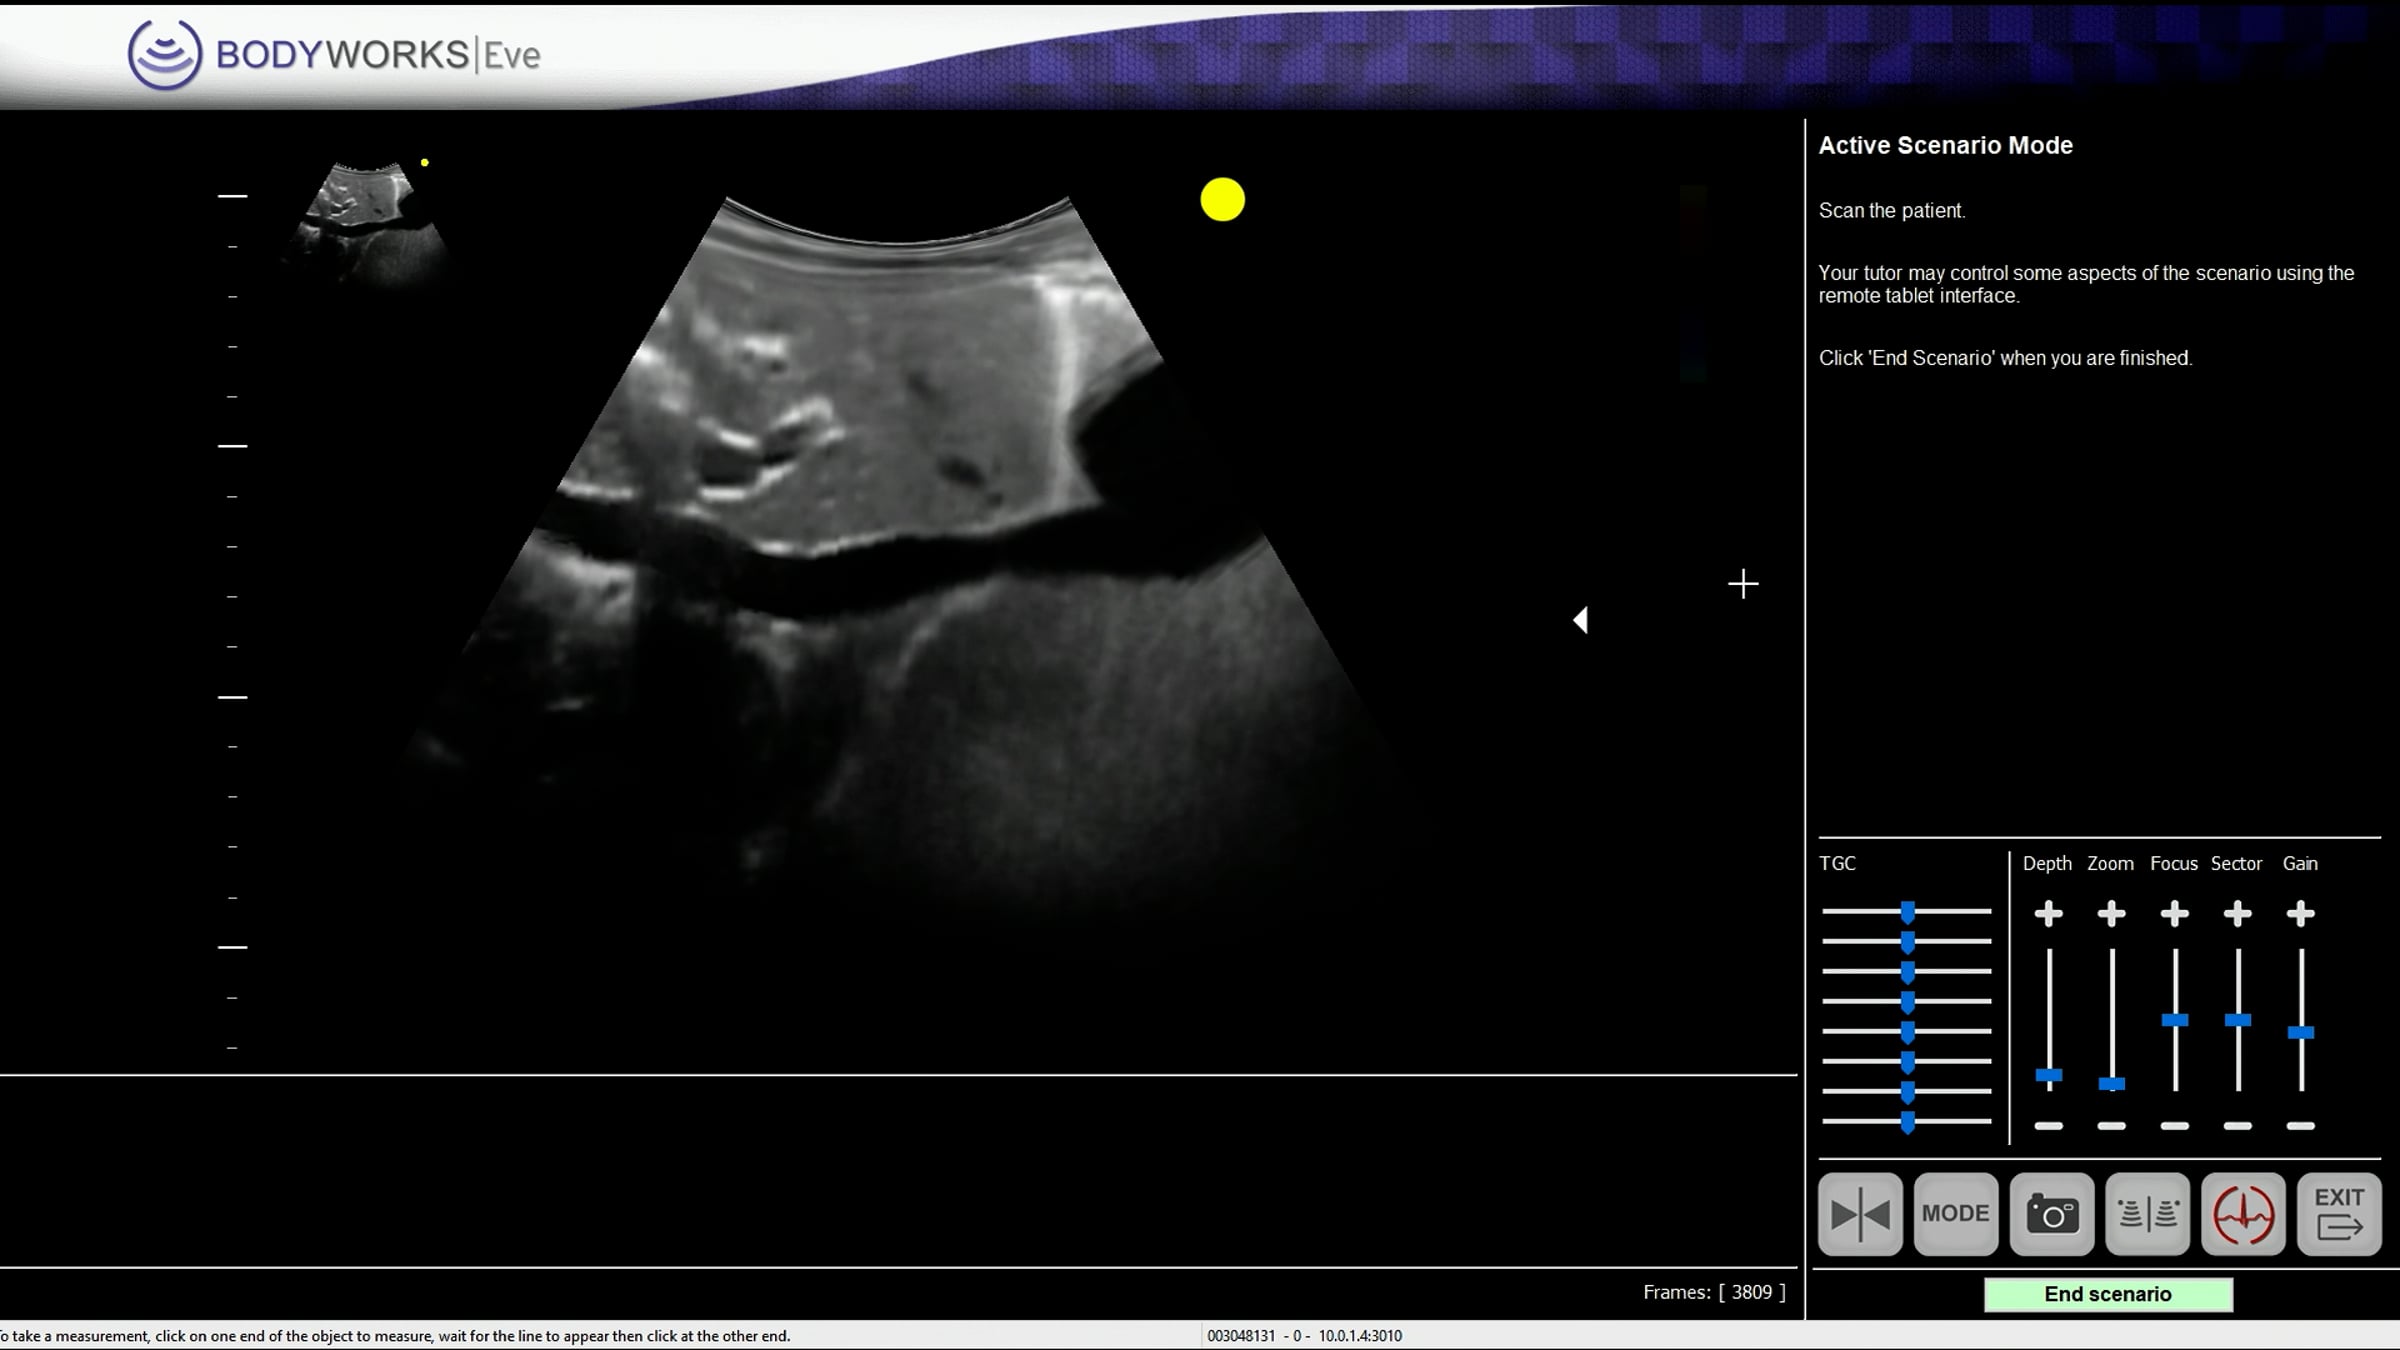Click the End scenario button
The height and width of the screenshot is (1350, 2400).
[x=2107, y=1294]
